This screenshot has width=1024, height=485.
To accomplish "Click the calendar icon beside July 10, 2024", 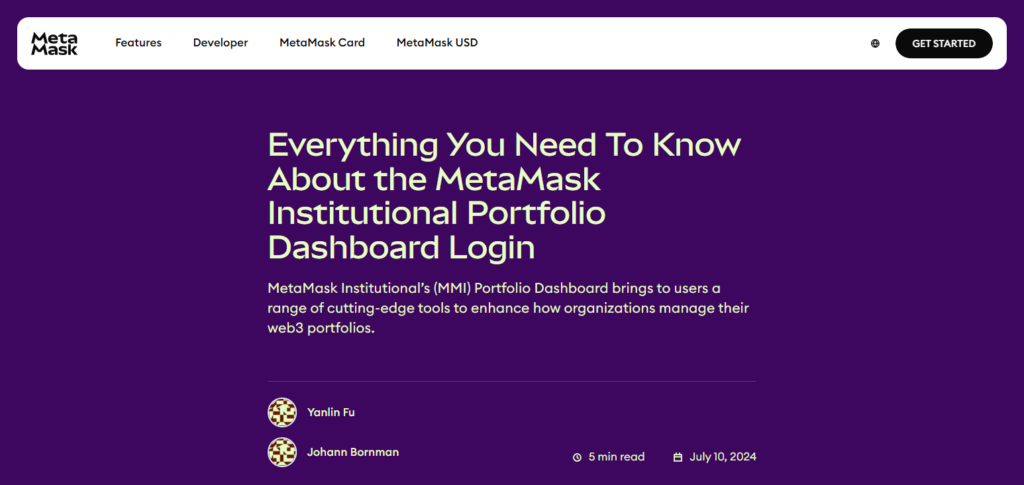I will pyautogui.click(x=678, y=458).
